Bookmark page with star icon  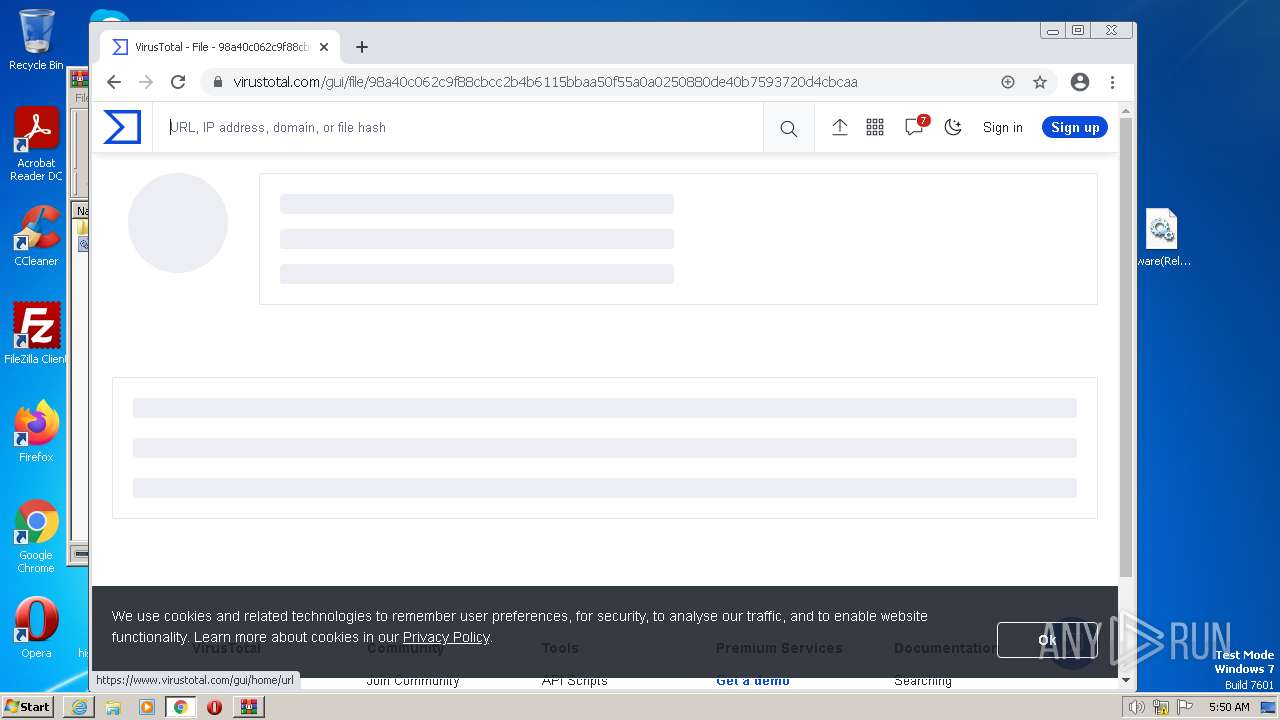point(1040,82)
